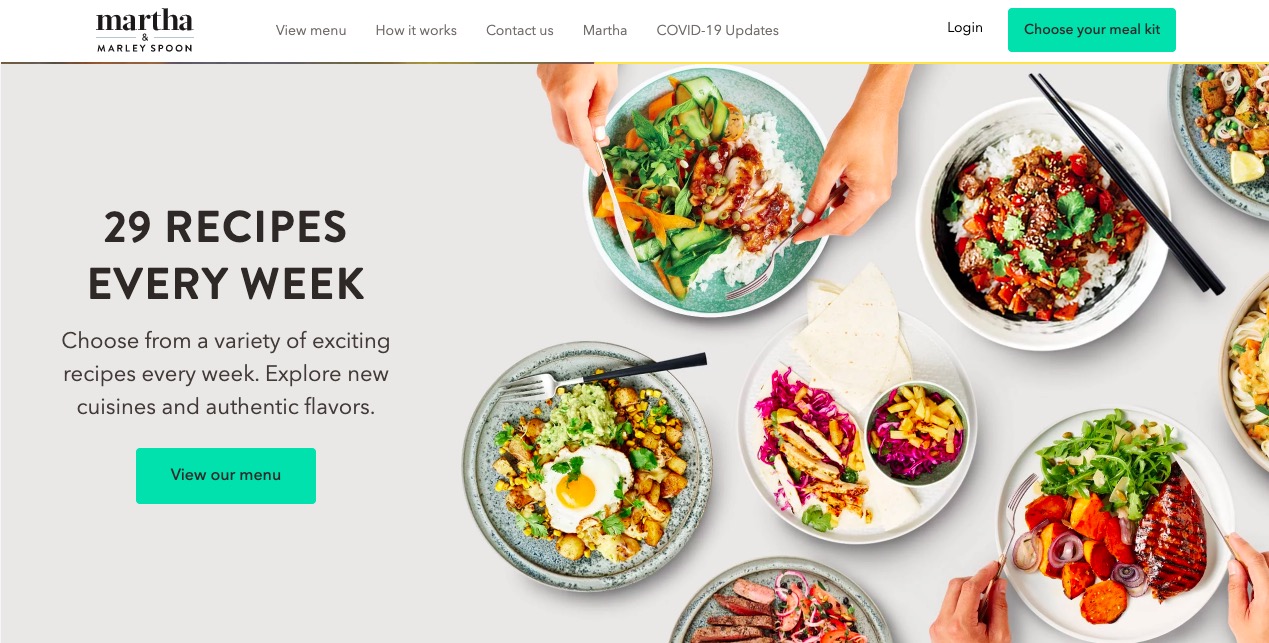Click the Martha & Marley Spoon logo

[x=144, y=31]
